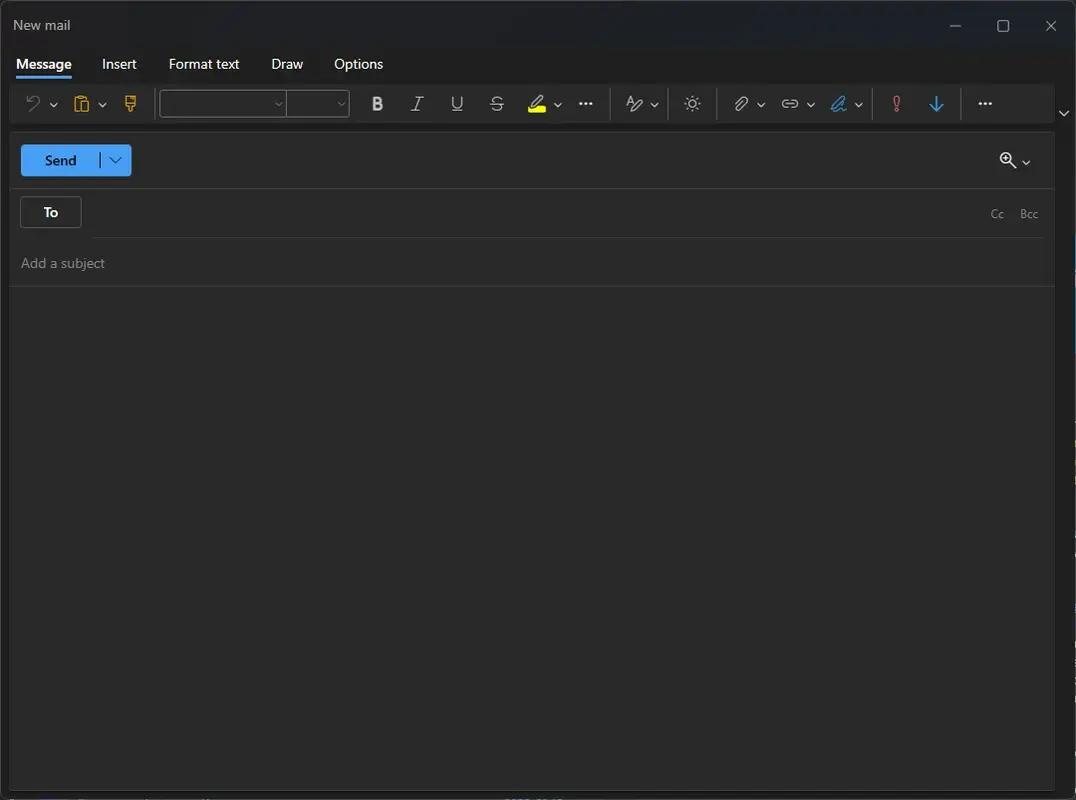Toggle italic formatting
This screenshot has height=800, width=1076.
[417, 103]
